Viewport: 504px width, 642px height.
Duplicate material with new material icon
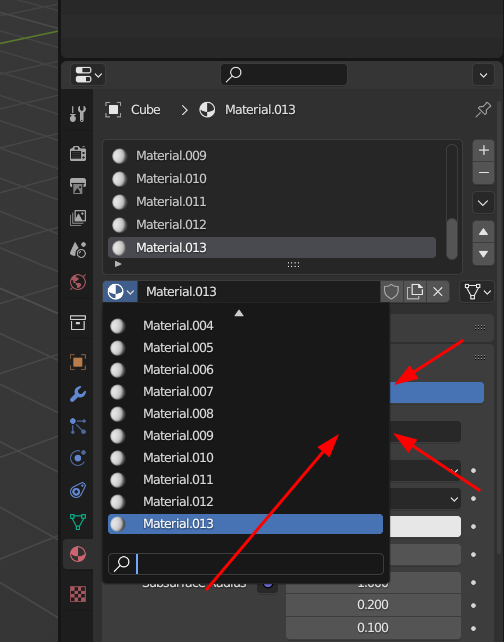415,292
